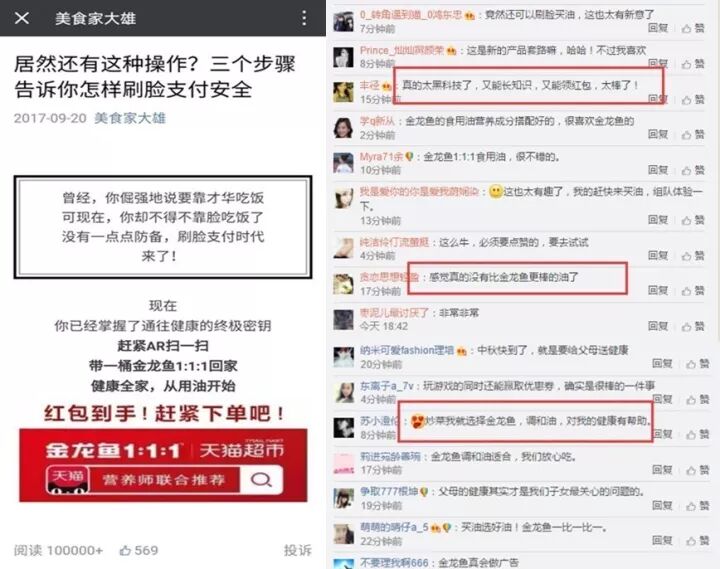
Task: Like the 父母的健康 comment by 争取777根坤
Action: pyautogui.click(x=698, y=506)
